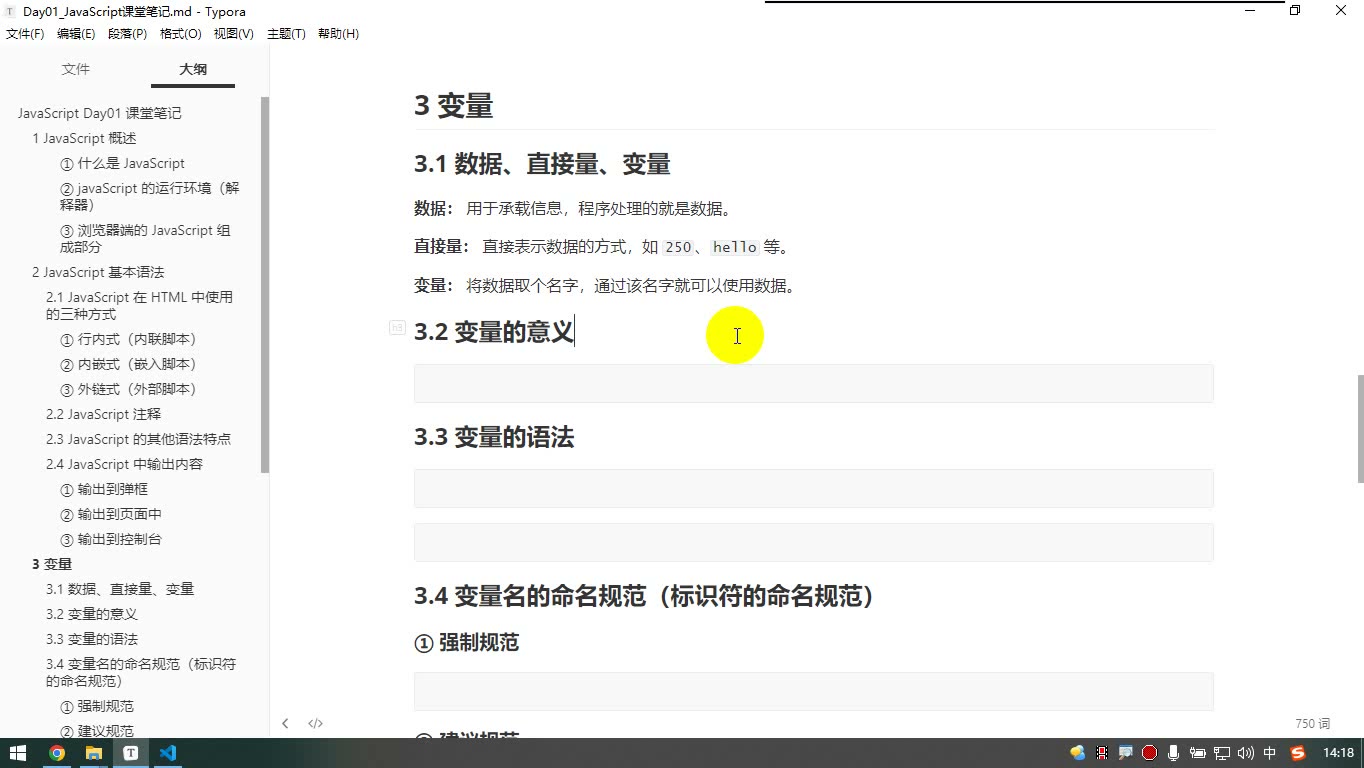Toggle the 中 input language indicator
The image size is (1364, 768).
pyautogui.click(x=1270, y=753)
